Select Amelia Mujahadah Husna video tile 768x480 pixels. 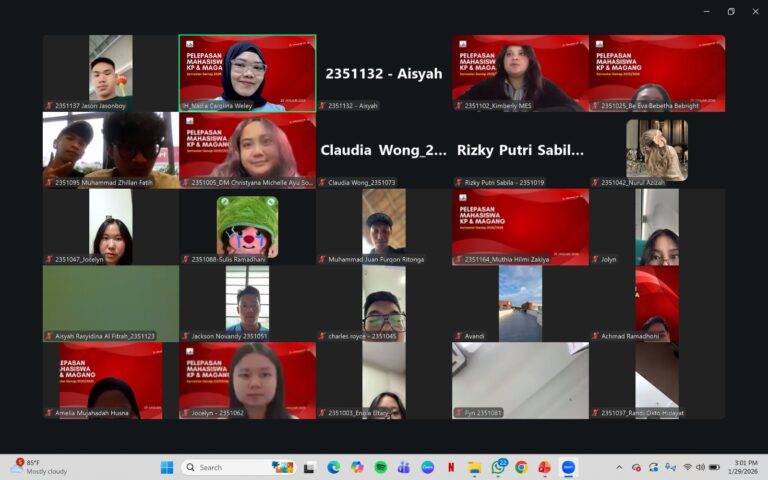click(111, 381)
